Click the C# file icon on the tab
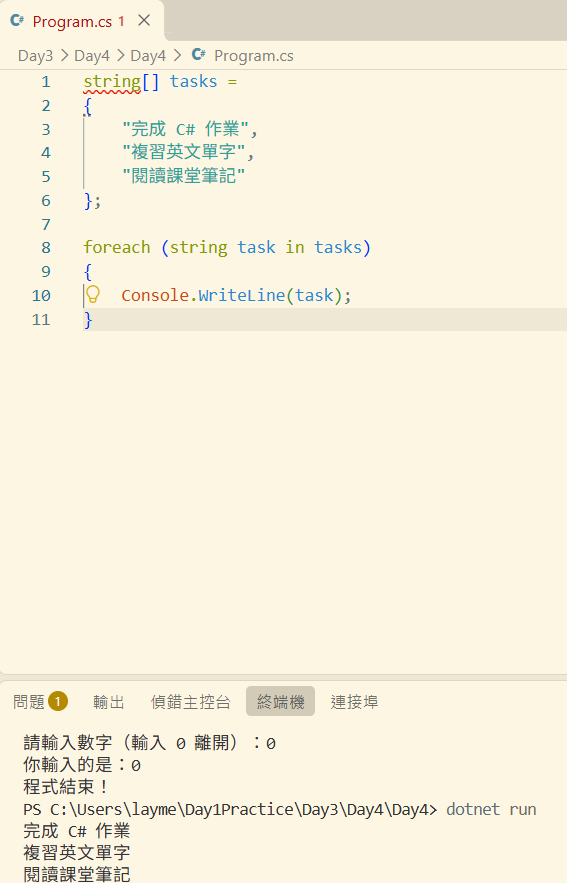The height and width of the screenshot is (883, 567). [x=17, y=21]
